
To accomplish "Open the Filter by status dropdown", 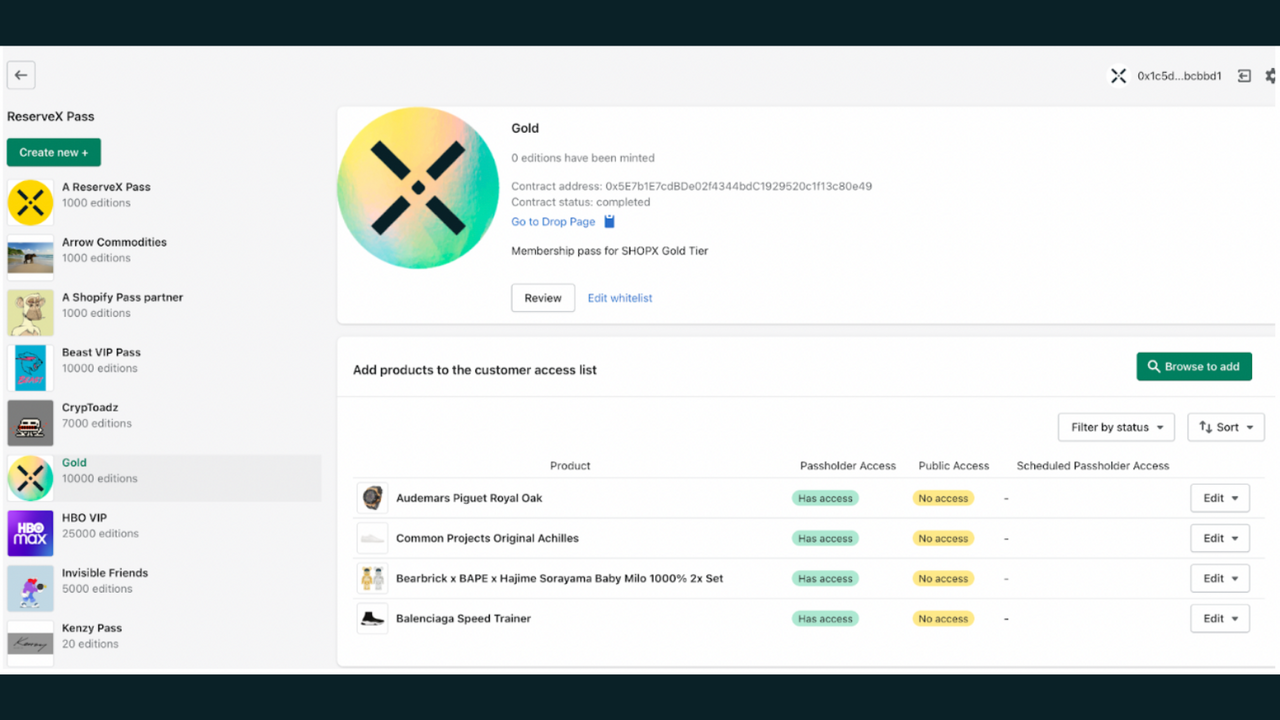I will [1116, 427].
